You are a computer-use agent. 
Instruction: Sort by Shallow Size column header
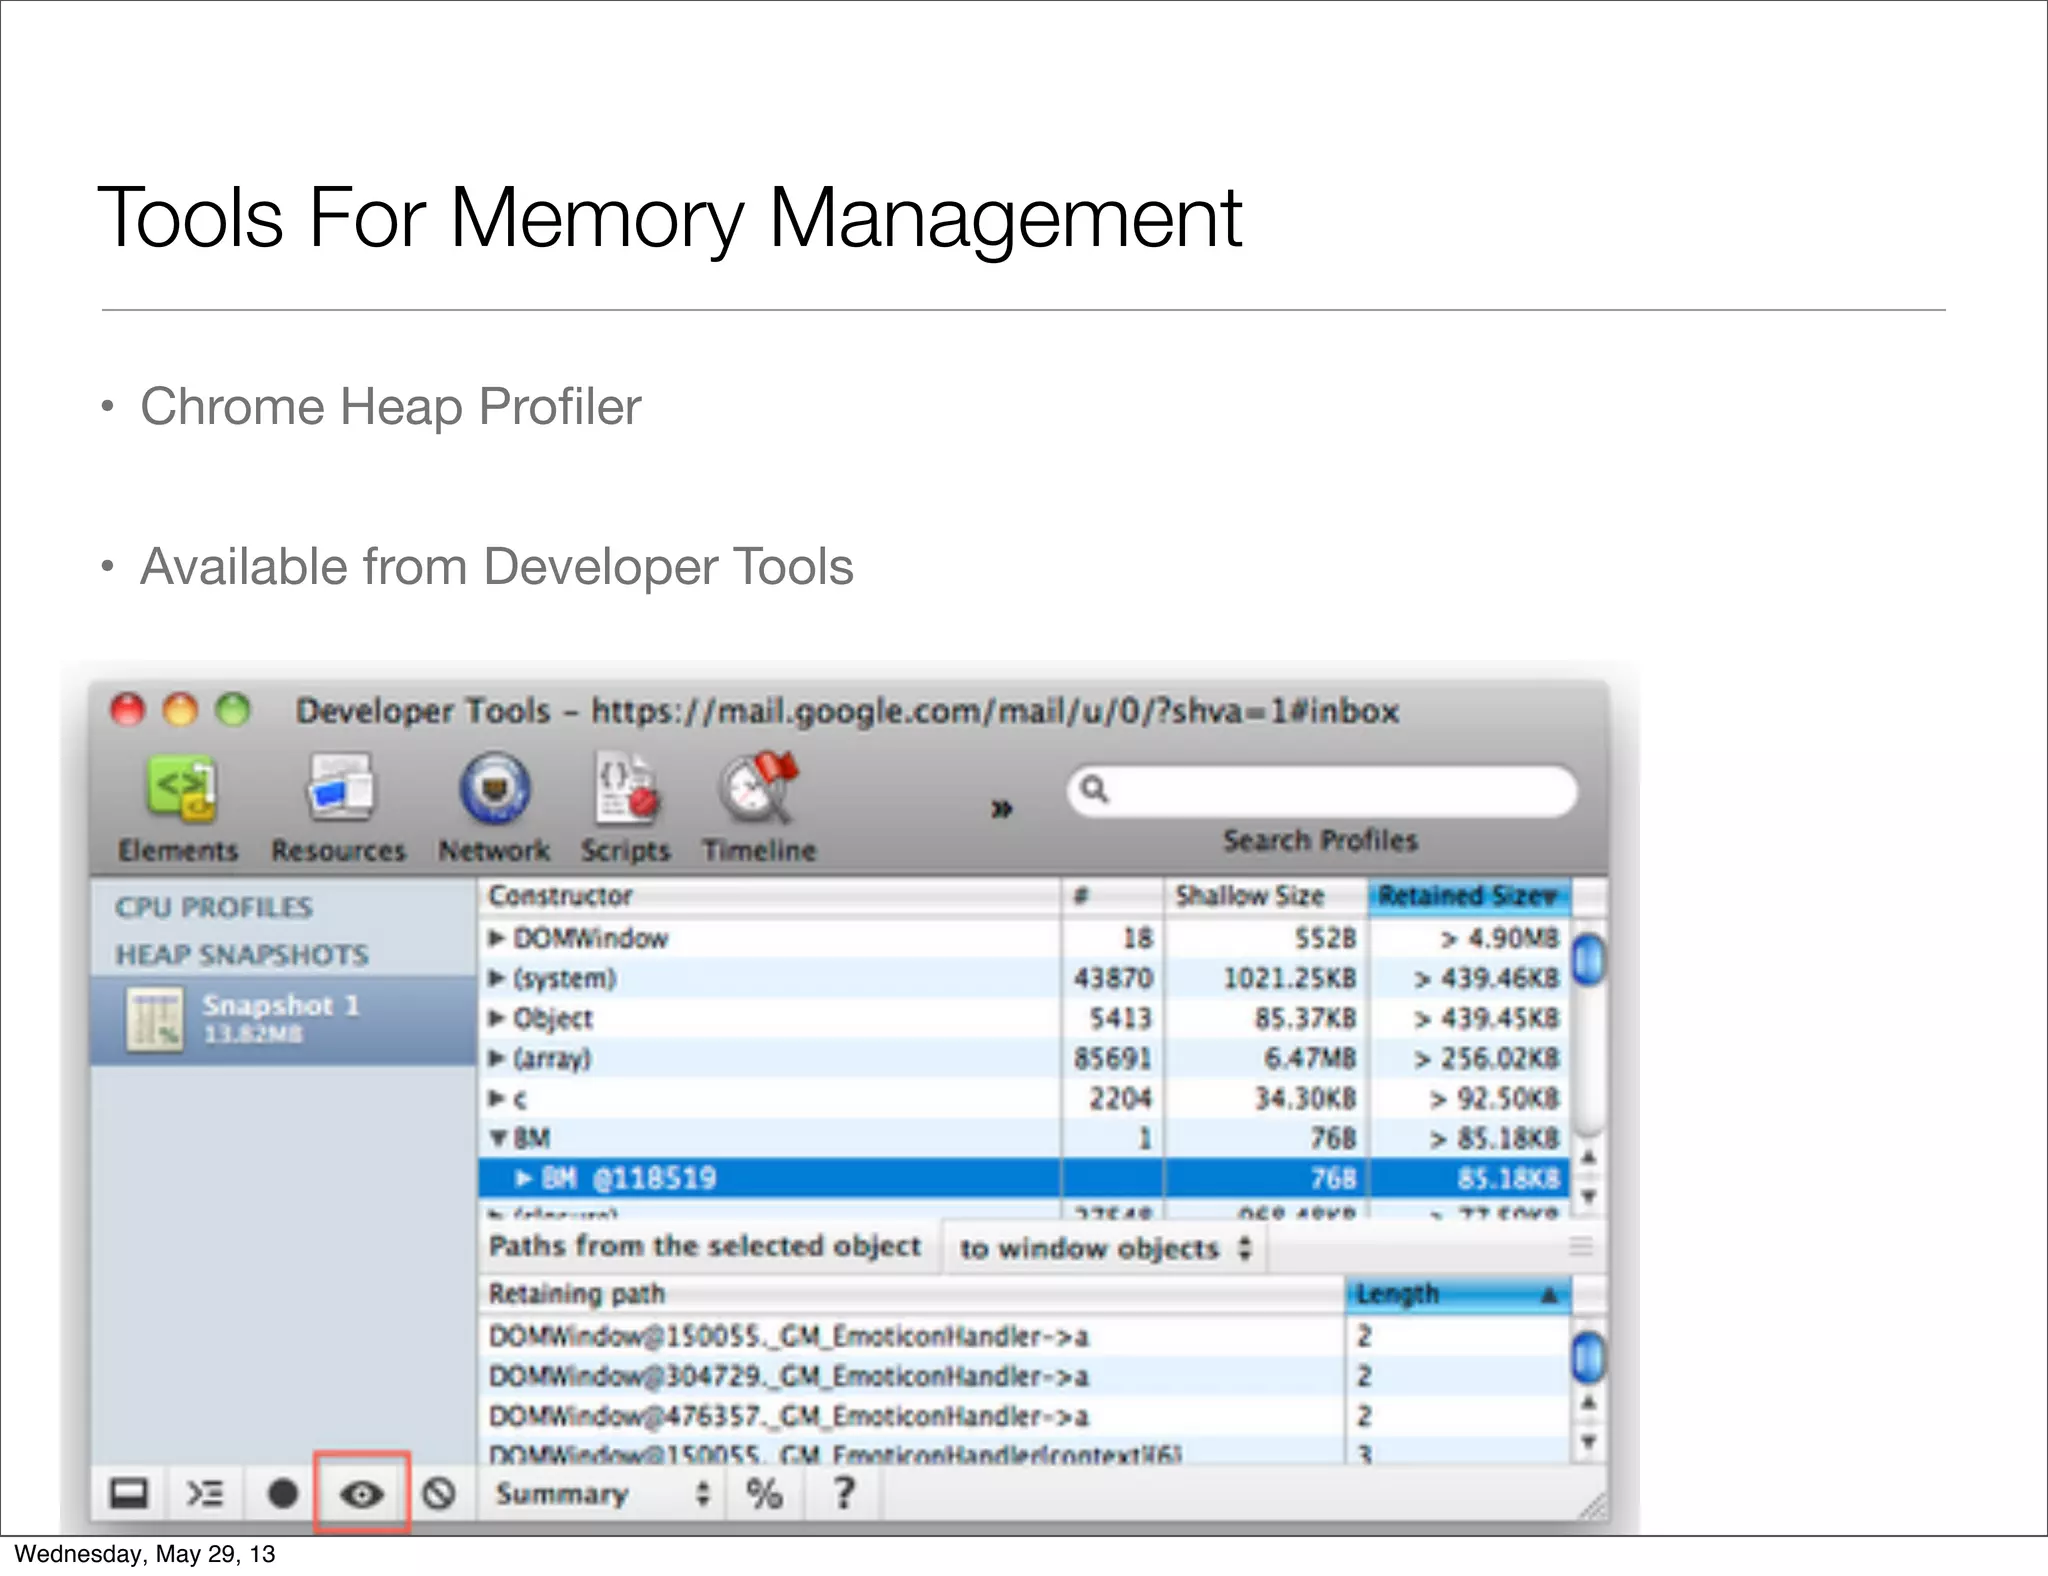click(x=1266, y=896)
